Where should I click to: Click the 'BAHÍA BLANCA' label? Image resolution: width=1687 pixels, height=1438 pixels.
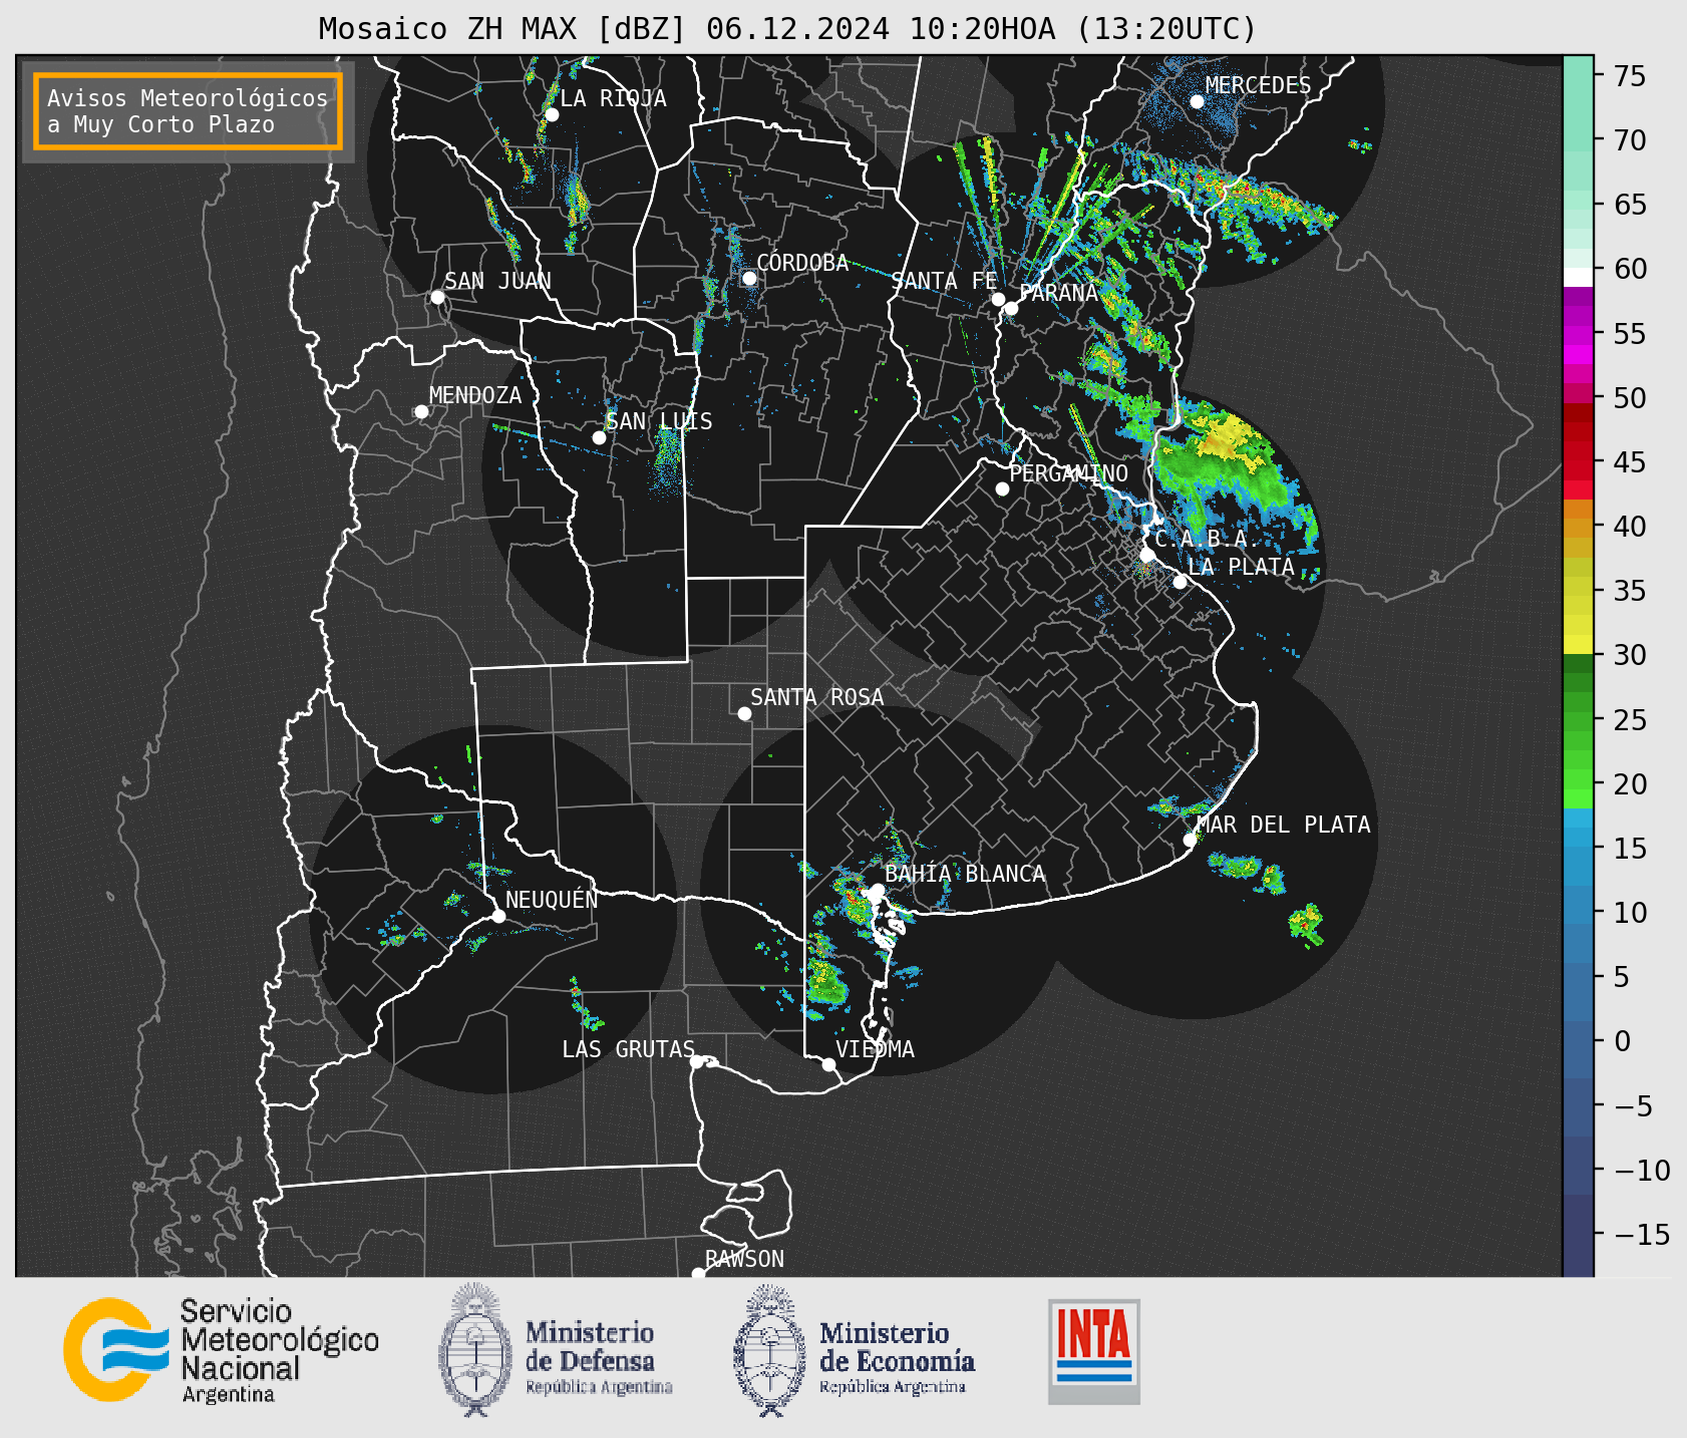click(965, 874)
